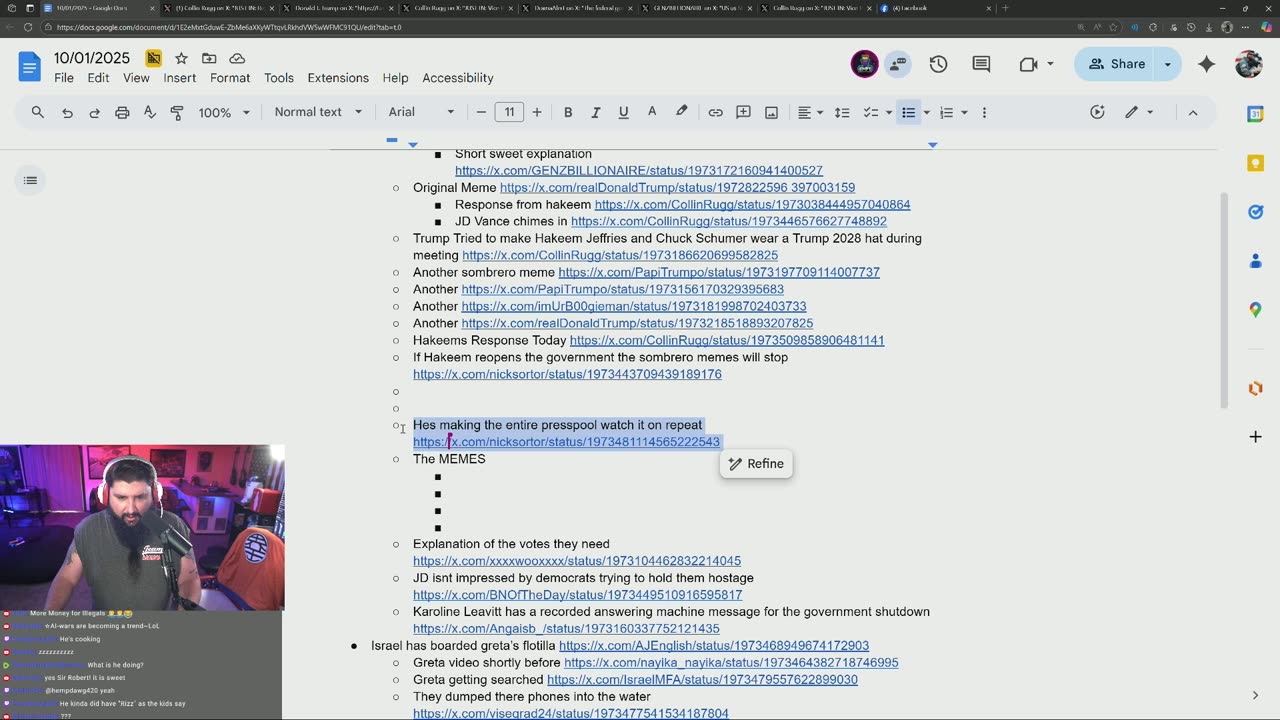Click the document vertical scrollbar

(1224, 300)
